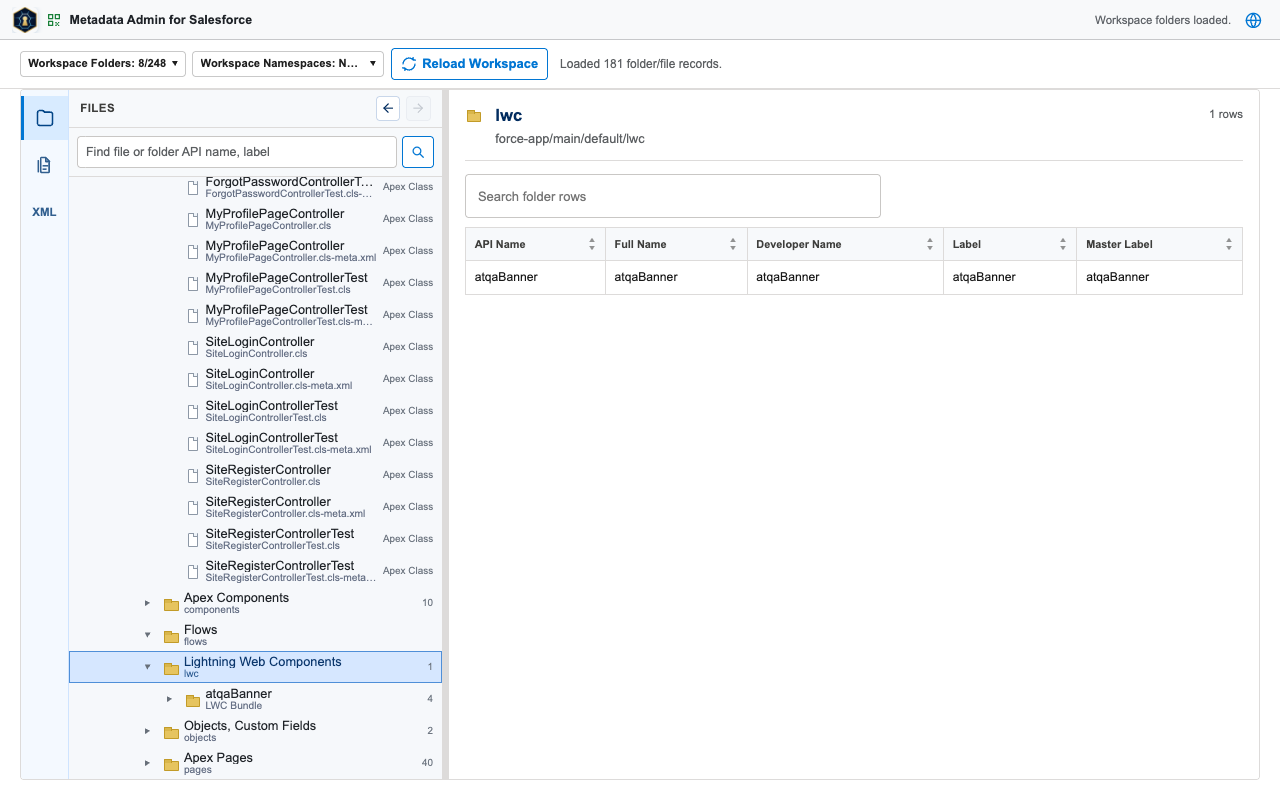The height and width of the screenshot is (800, 1280).
Task: Click file icon of SiteLoginController.cls
Action: coord(193,347)
